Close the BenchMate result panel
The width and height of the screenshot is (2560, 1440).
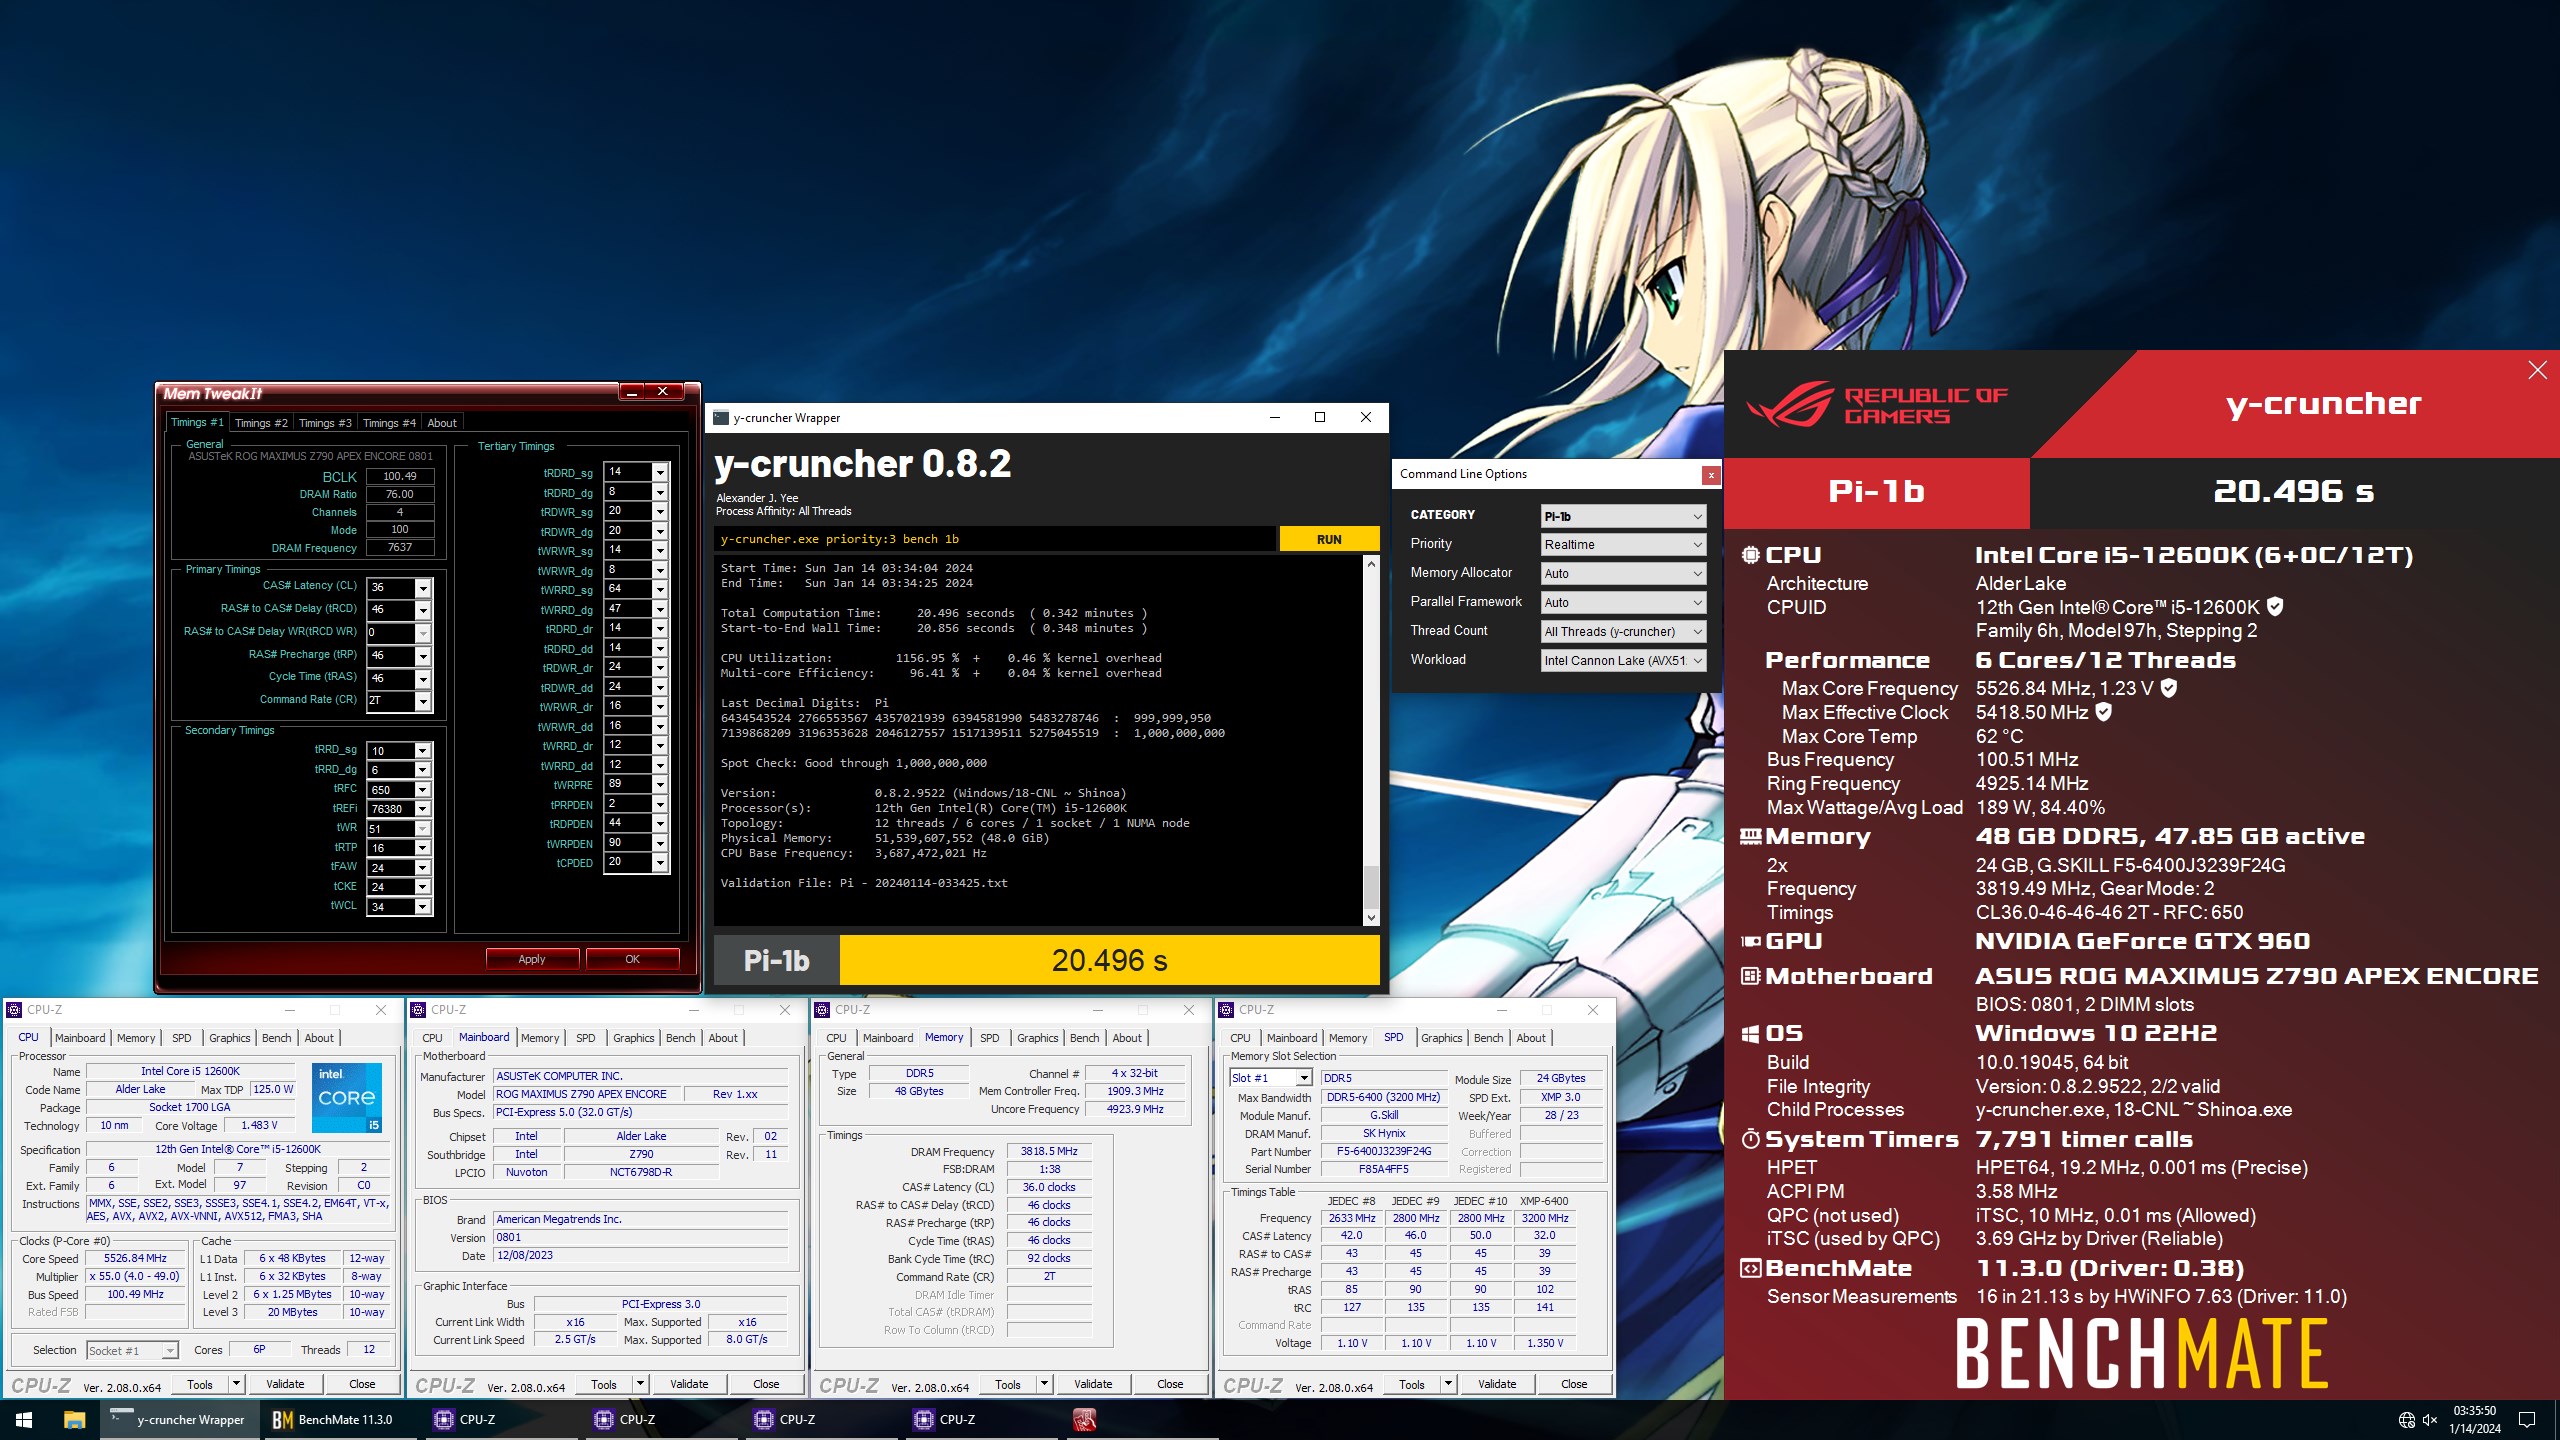(x=2538, y=370)
